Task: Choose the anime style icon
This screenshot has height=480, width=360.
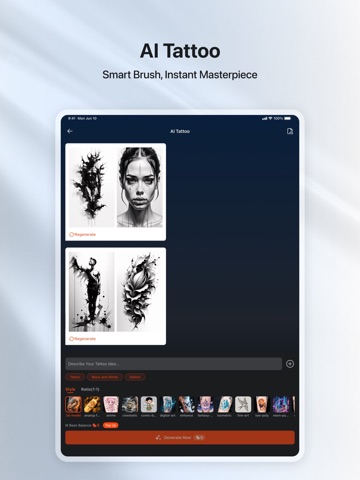Action: (x=111, y=405)
